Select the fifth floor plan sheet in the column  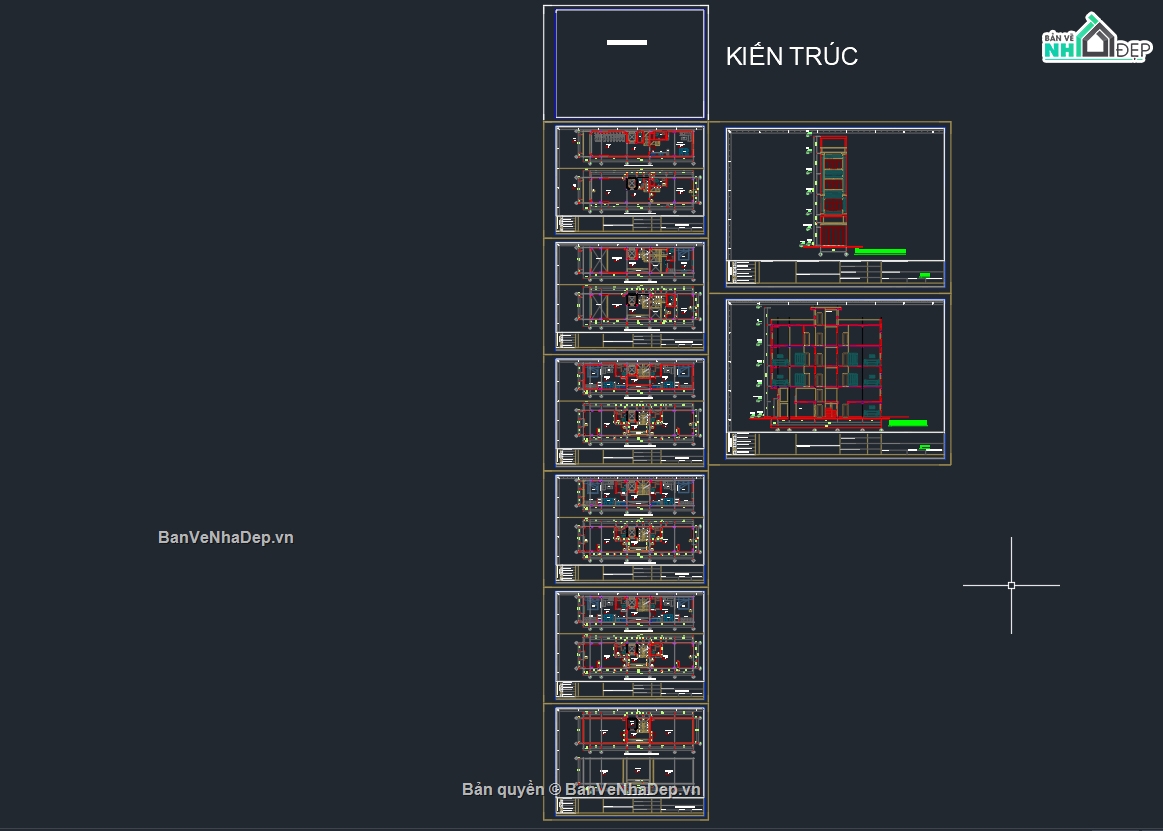[626, 644]
